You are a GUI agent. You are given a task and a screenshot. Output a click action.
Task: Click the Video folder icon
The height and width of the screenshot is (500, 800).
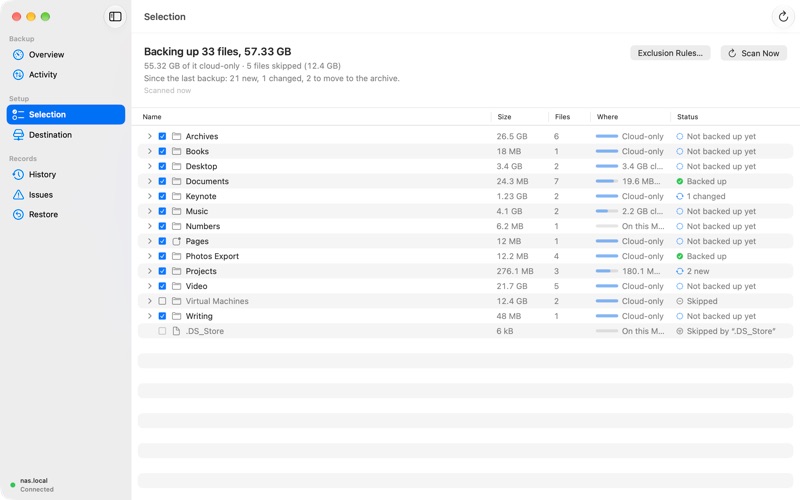tap(177, 286)
